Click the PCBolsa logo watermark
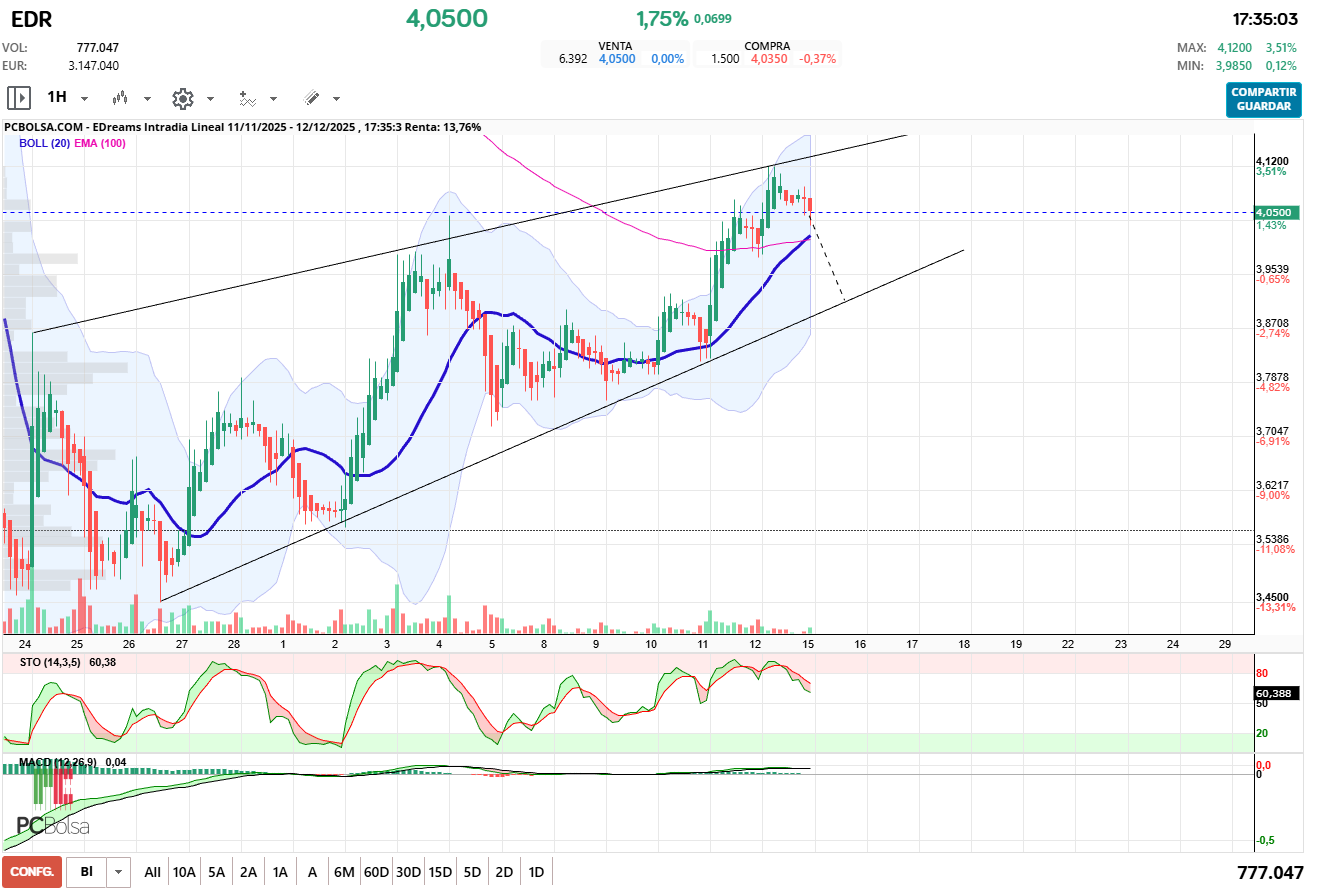 (53, 827)
